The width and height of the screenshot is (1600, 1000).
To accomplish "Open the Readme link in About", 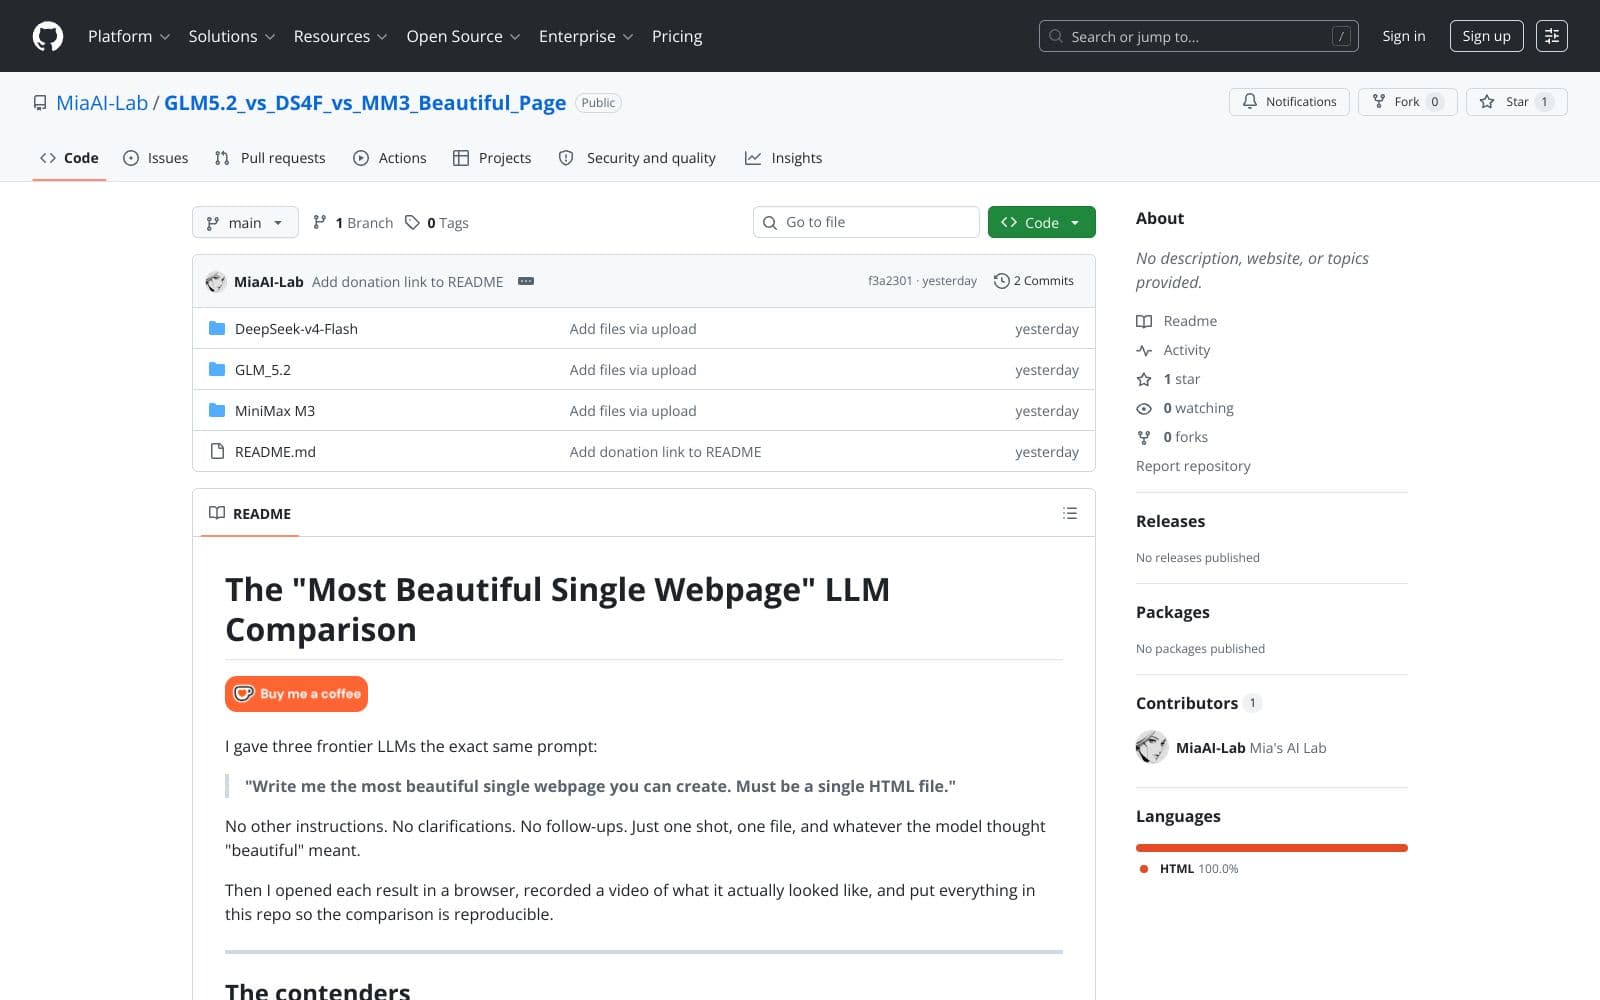I will click(1177, 321).
